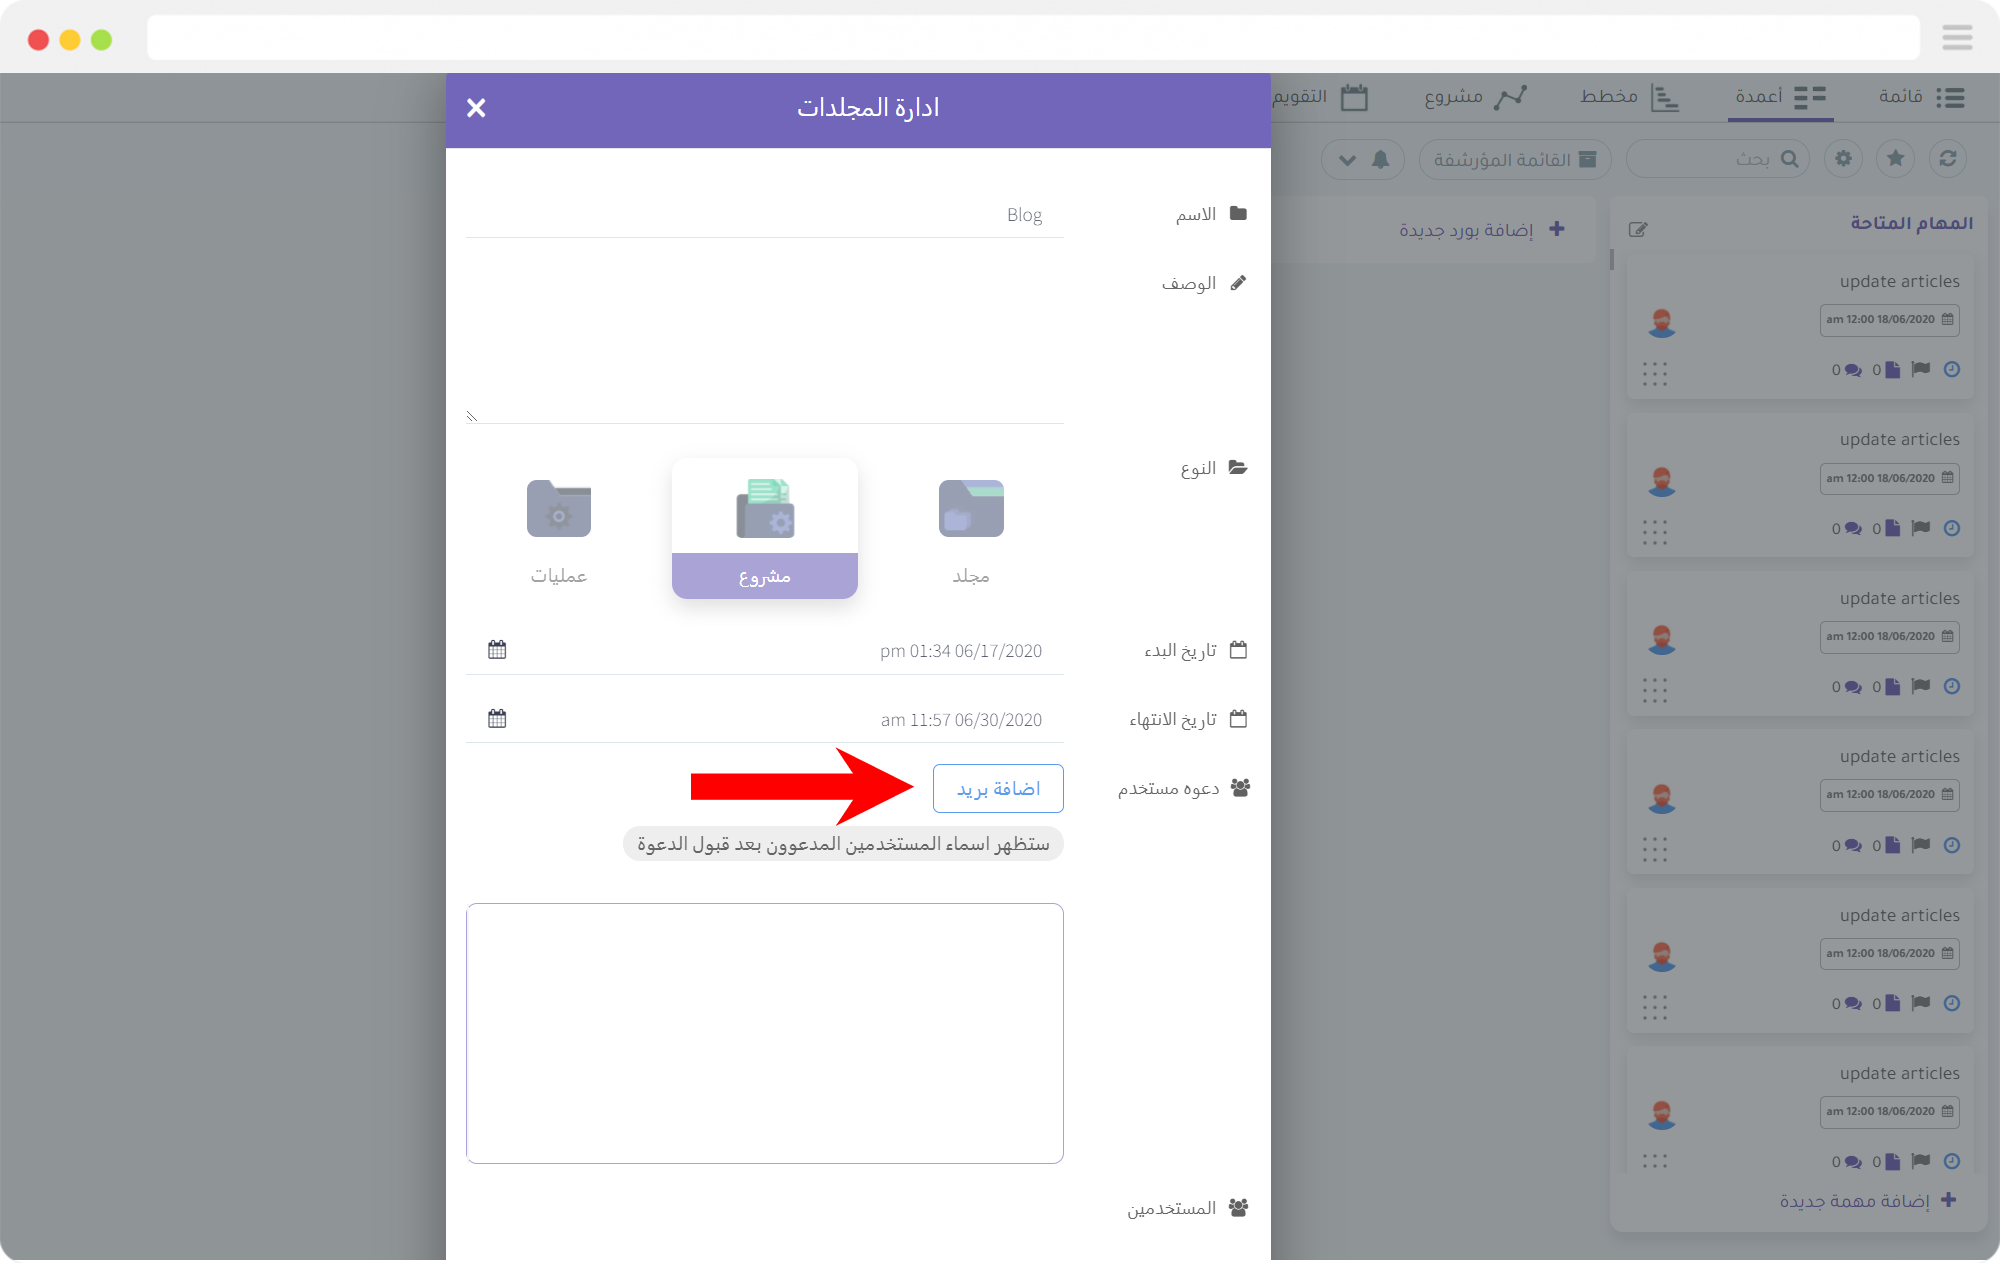
Task: Open the القائمة المؤرشفة archived list button
Action: pos(1515,160)
